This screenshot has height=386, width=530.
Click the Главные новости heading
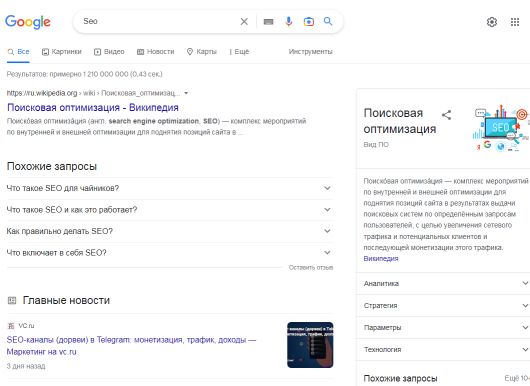(x=66, y=300)
